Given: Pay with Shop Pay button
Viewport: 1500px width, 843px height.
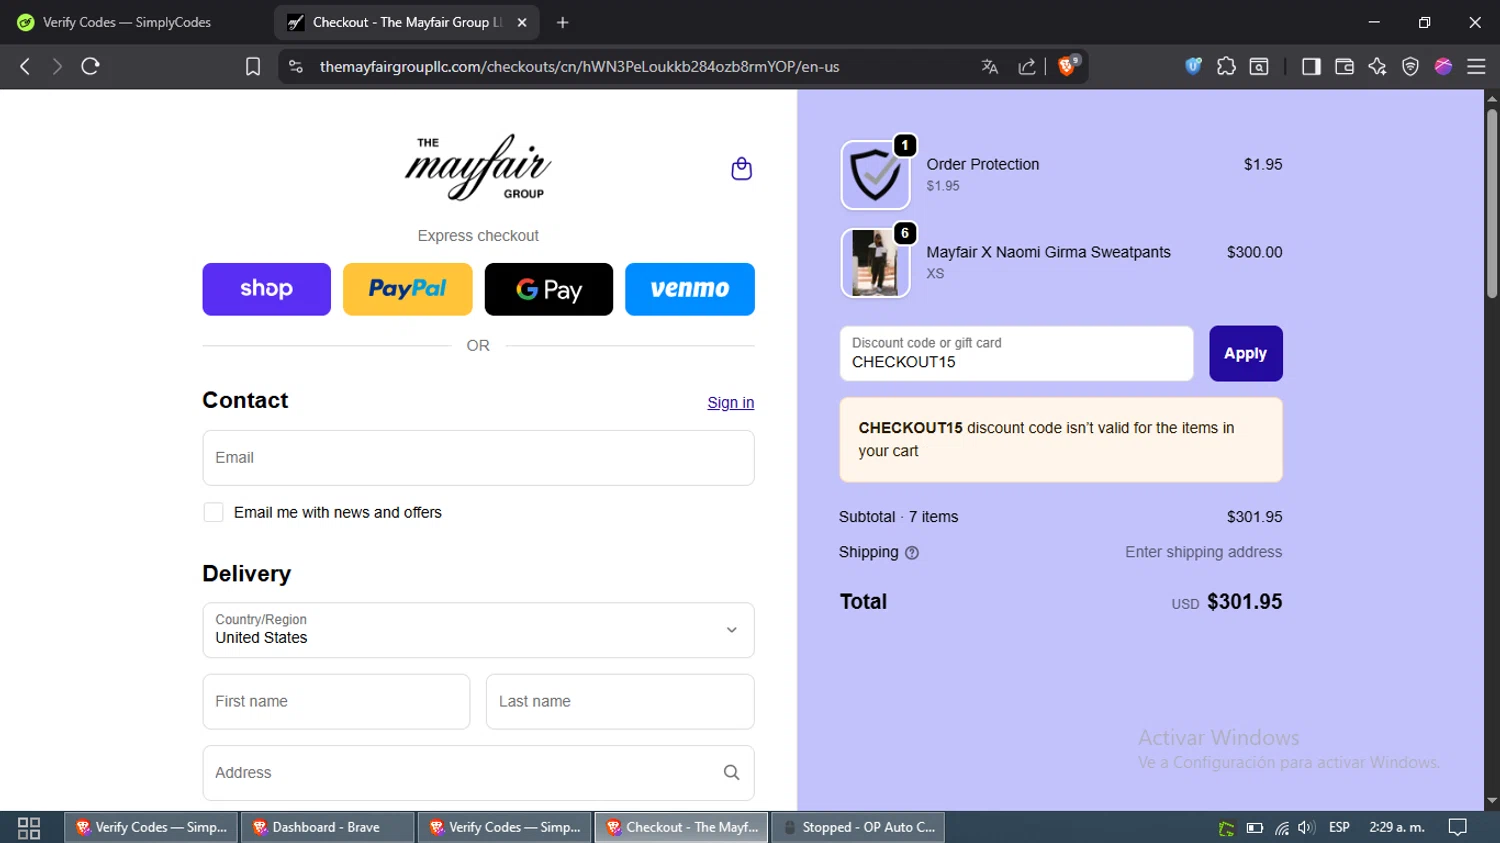Looking at the screenshot, I should click(266, 289).
